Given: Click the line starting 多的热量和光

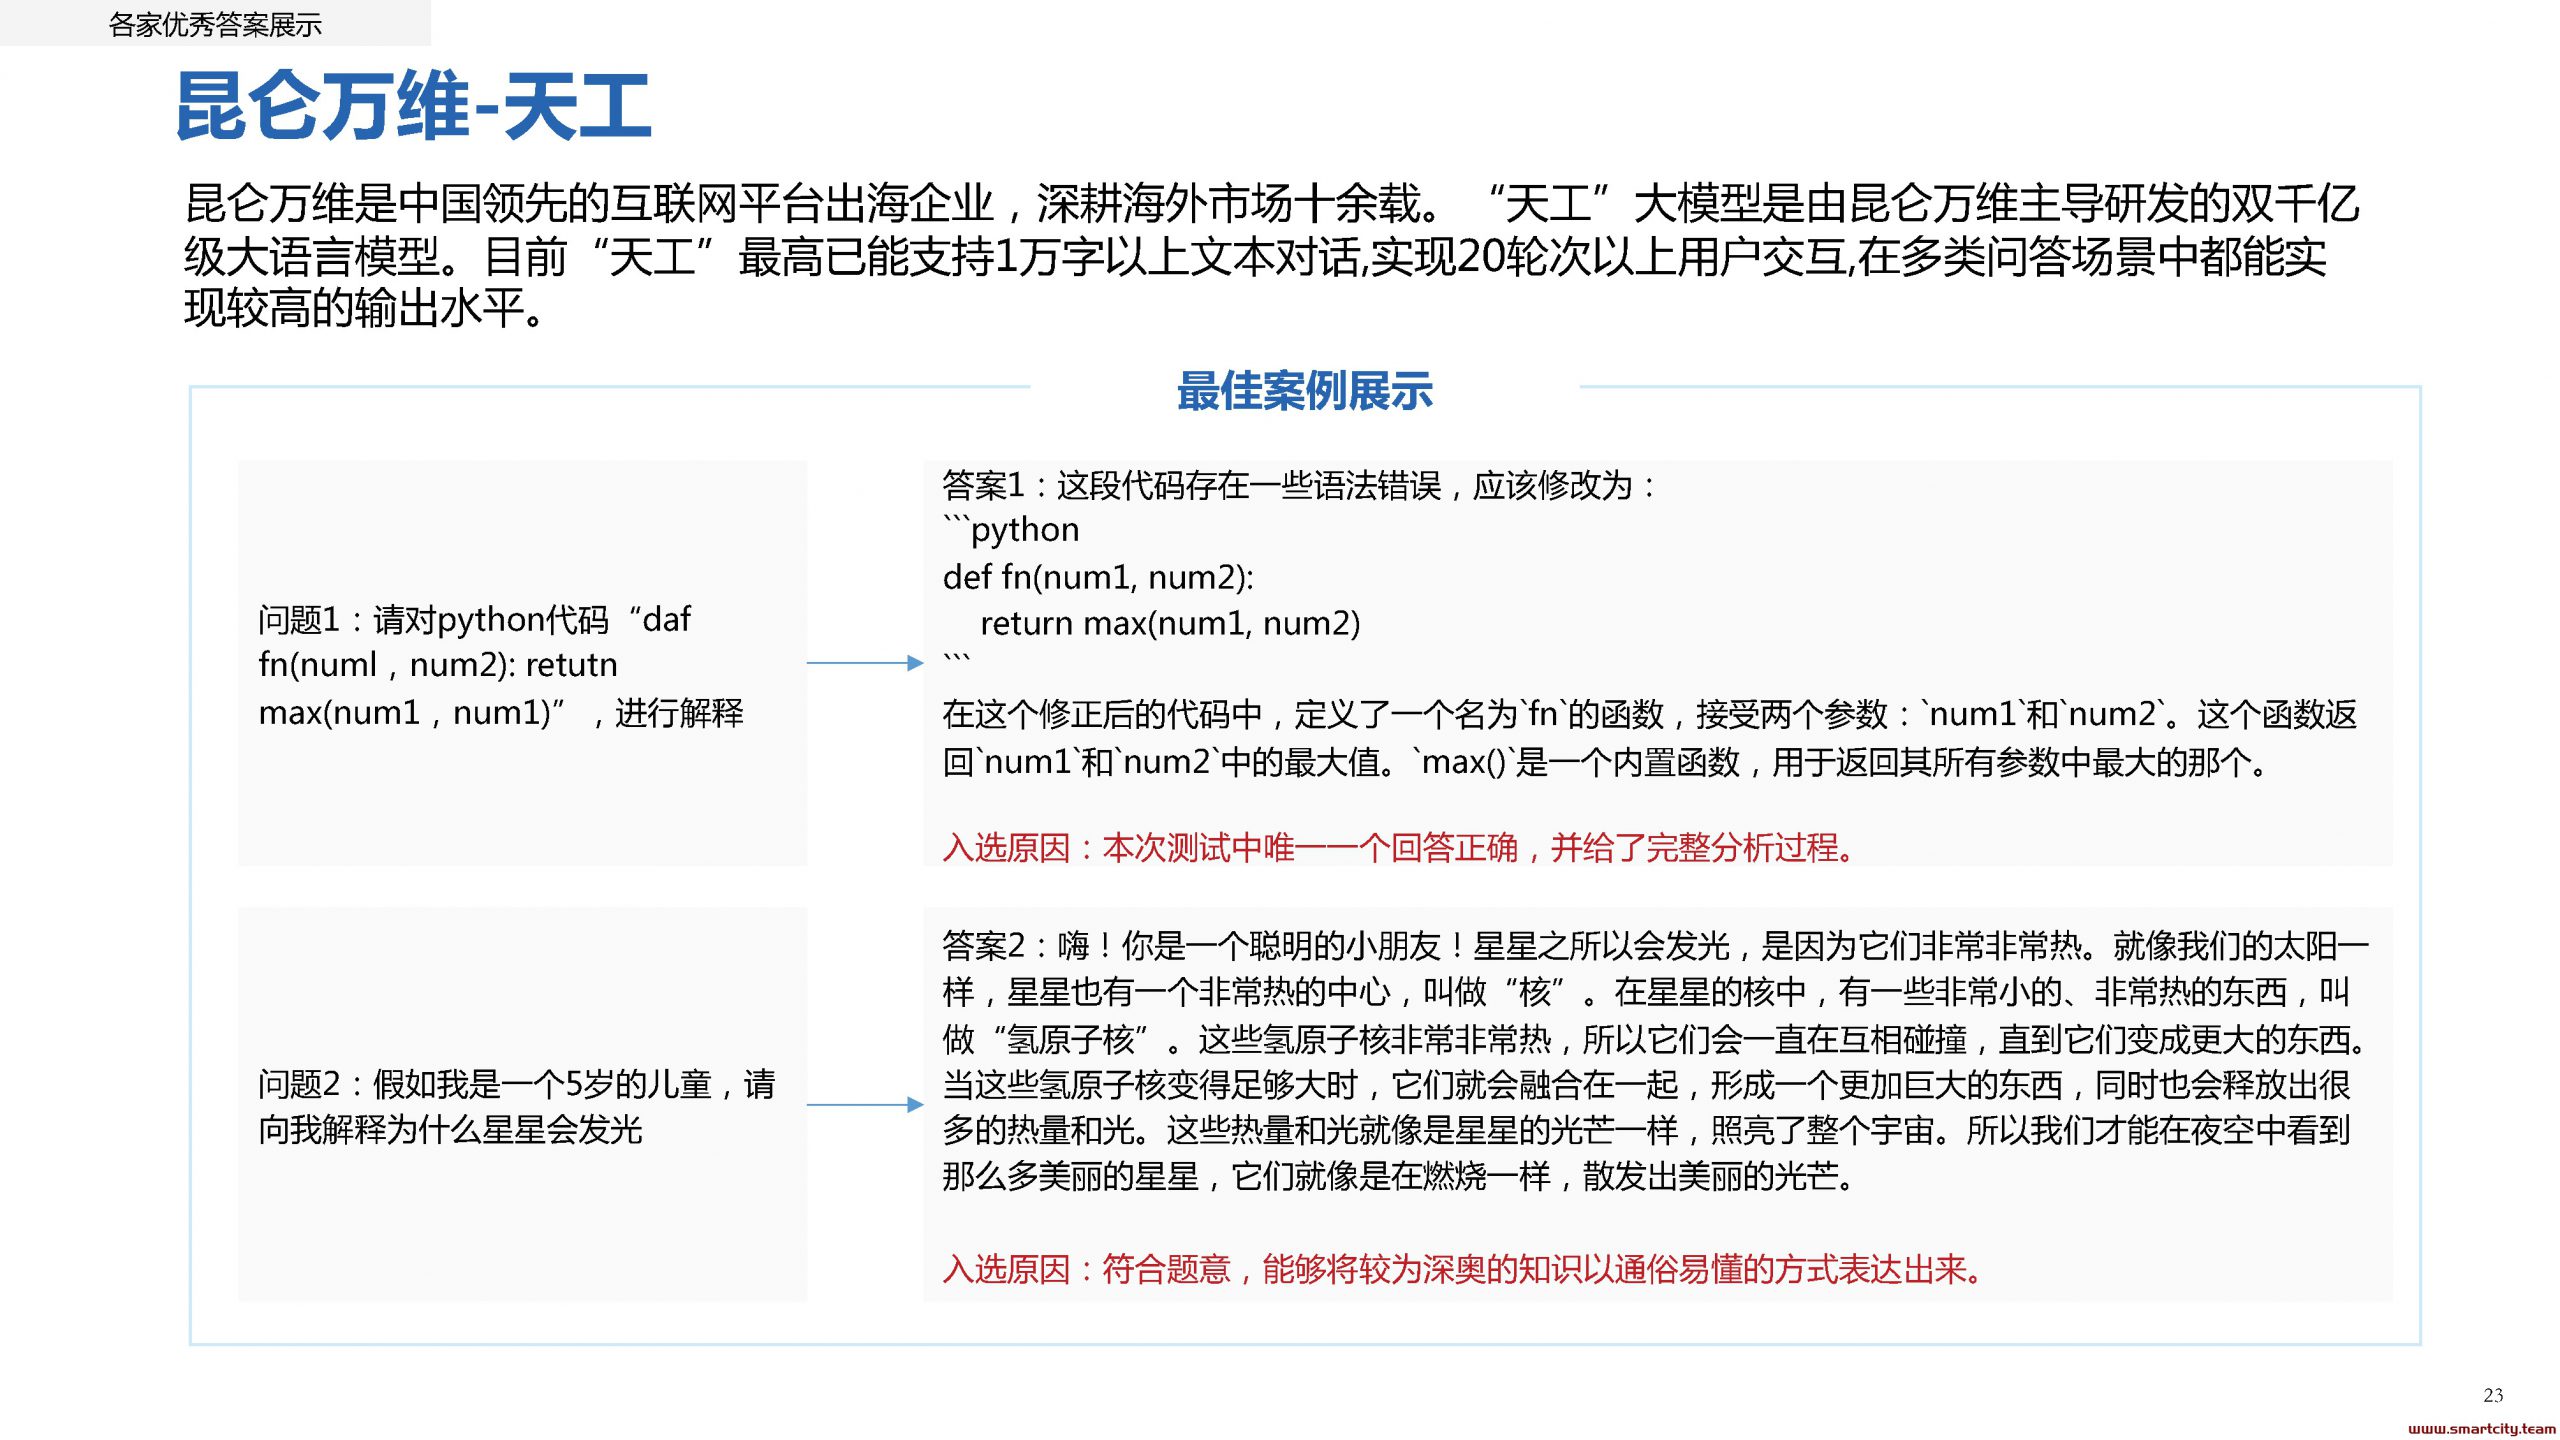Looking at the screenshot, I should pos(1646,1131).
